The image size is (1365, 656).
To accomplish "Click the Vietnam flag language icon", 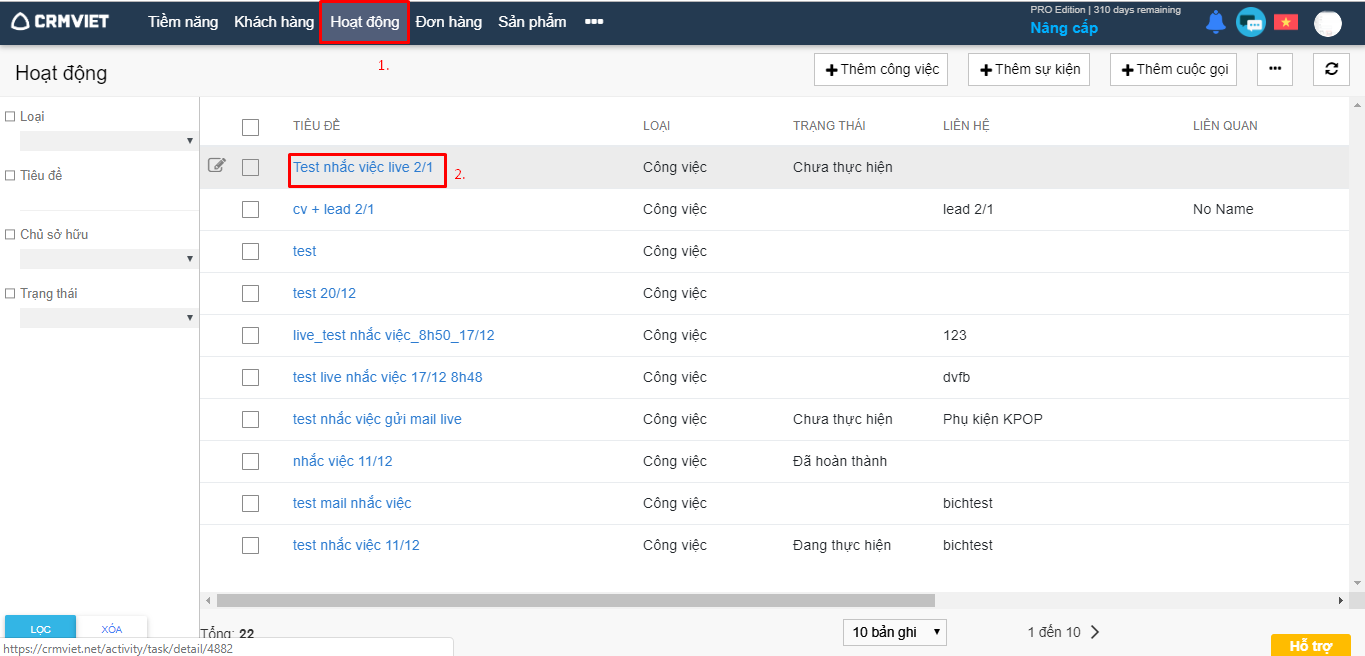I will (x=1285, y=22).
